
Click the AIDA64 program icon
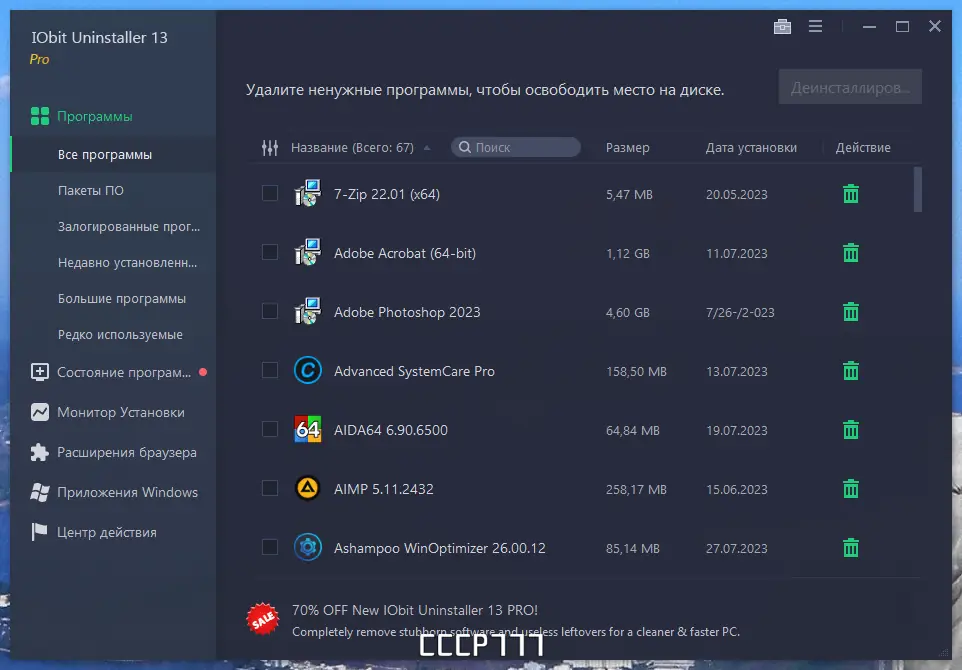(307, 429)
